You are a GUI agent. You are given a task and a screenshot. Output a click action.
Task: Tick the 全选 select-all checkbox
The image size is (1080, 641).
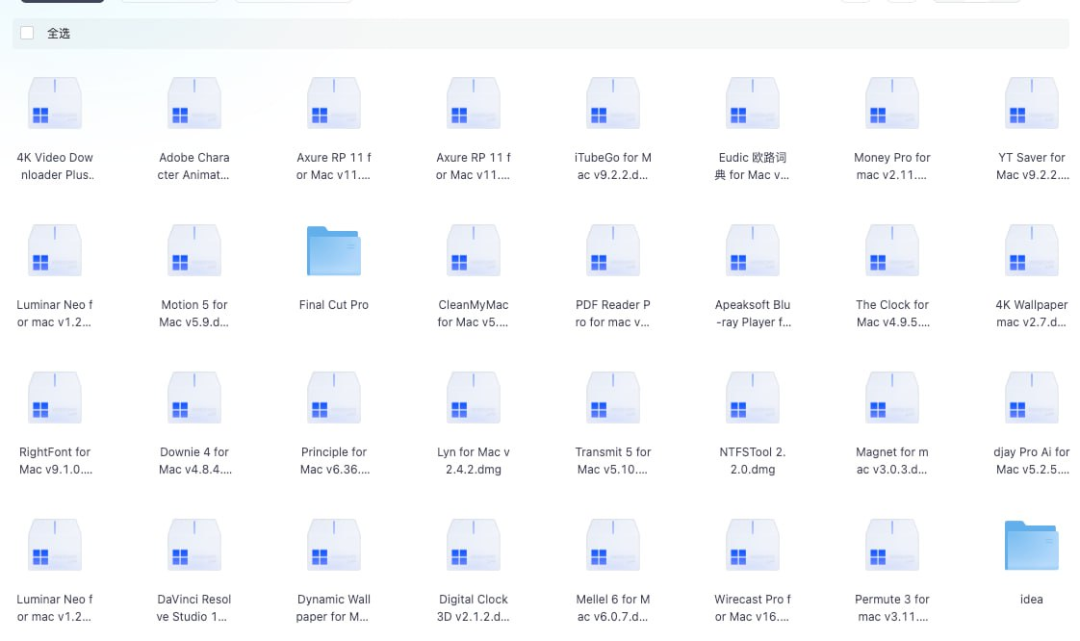27,33
